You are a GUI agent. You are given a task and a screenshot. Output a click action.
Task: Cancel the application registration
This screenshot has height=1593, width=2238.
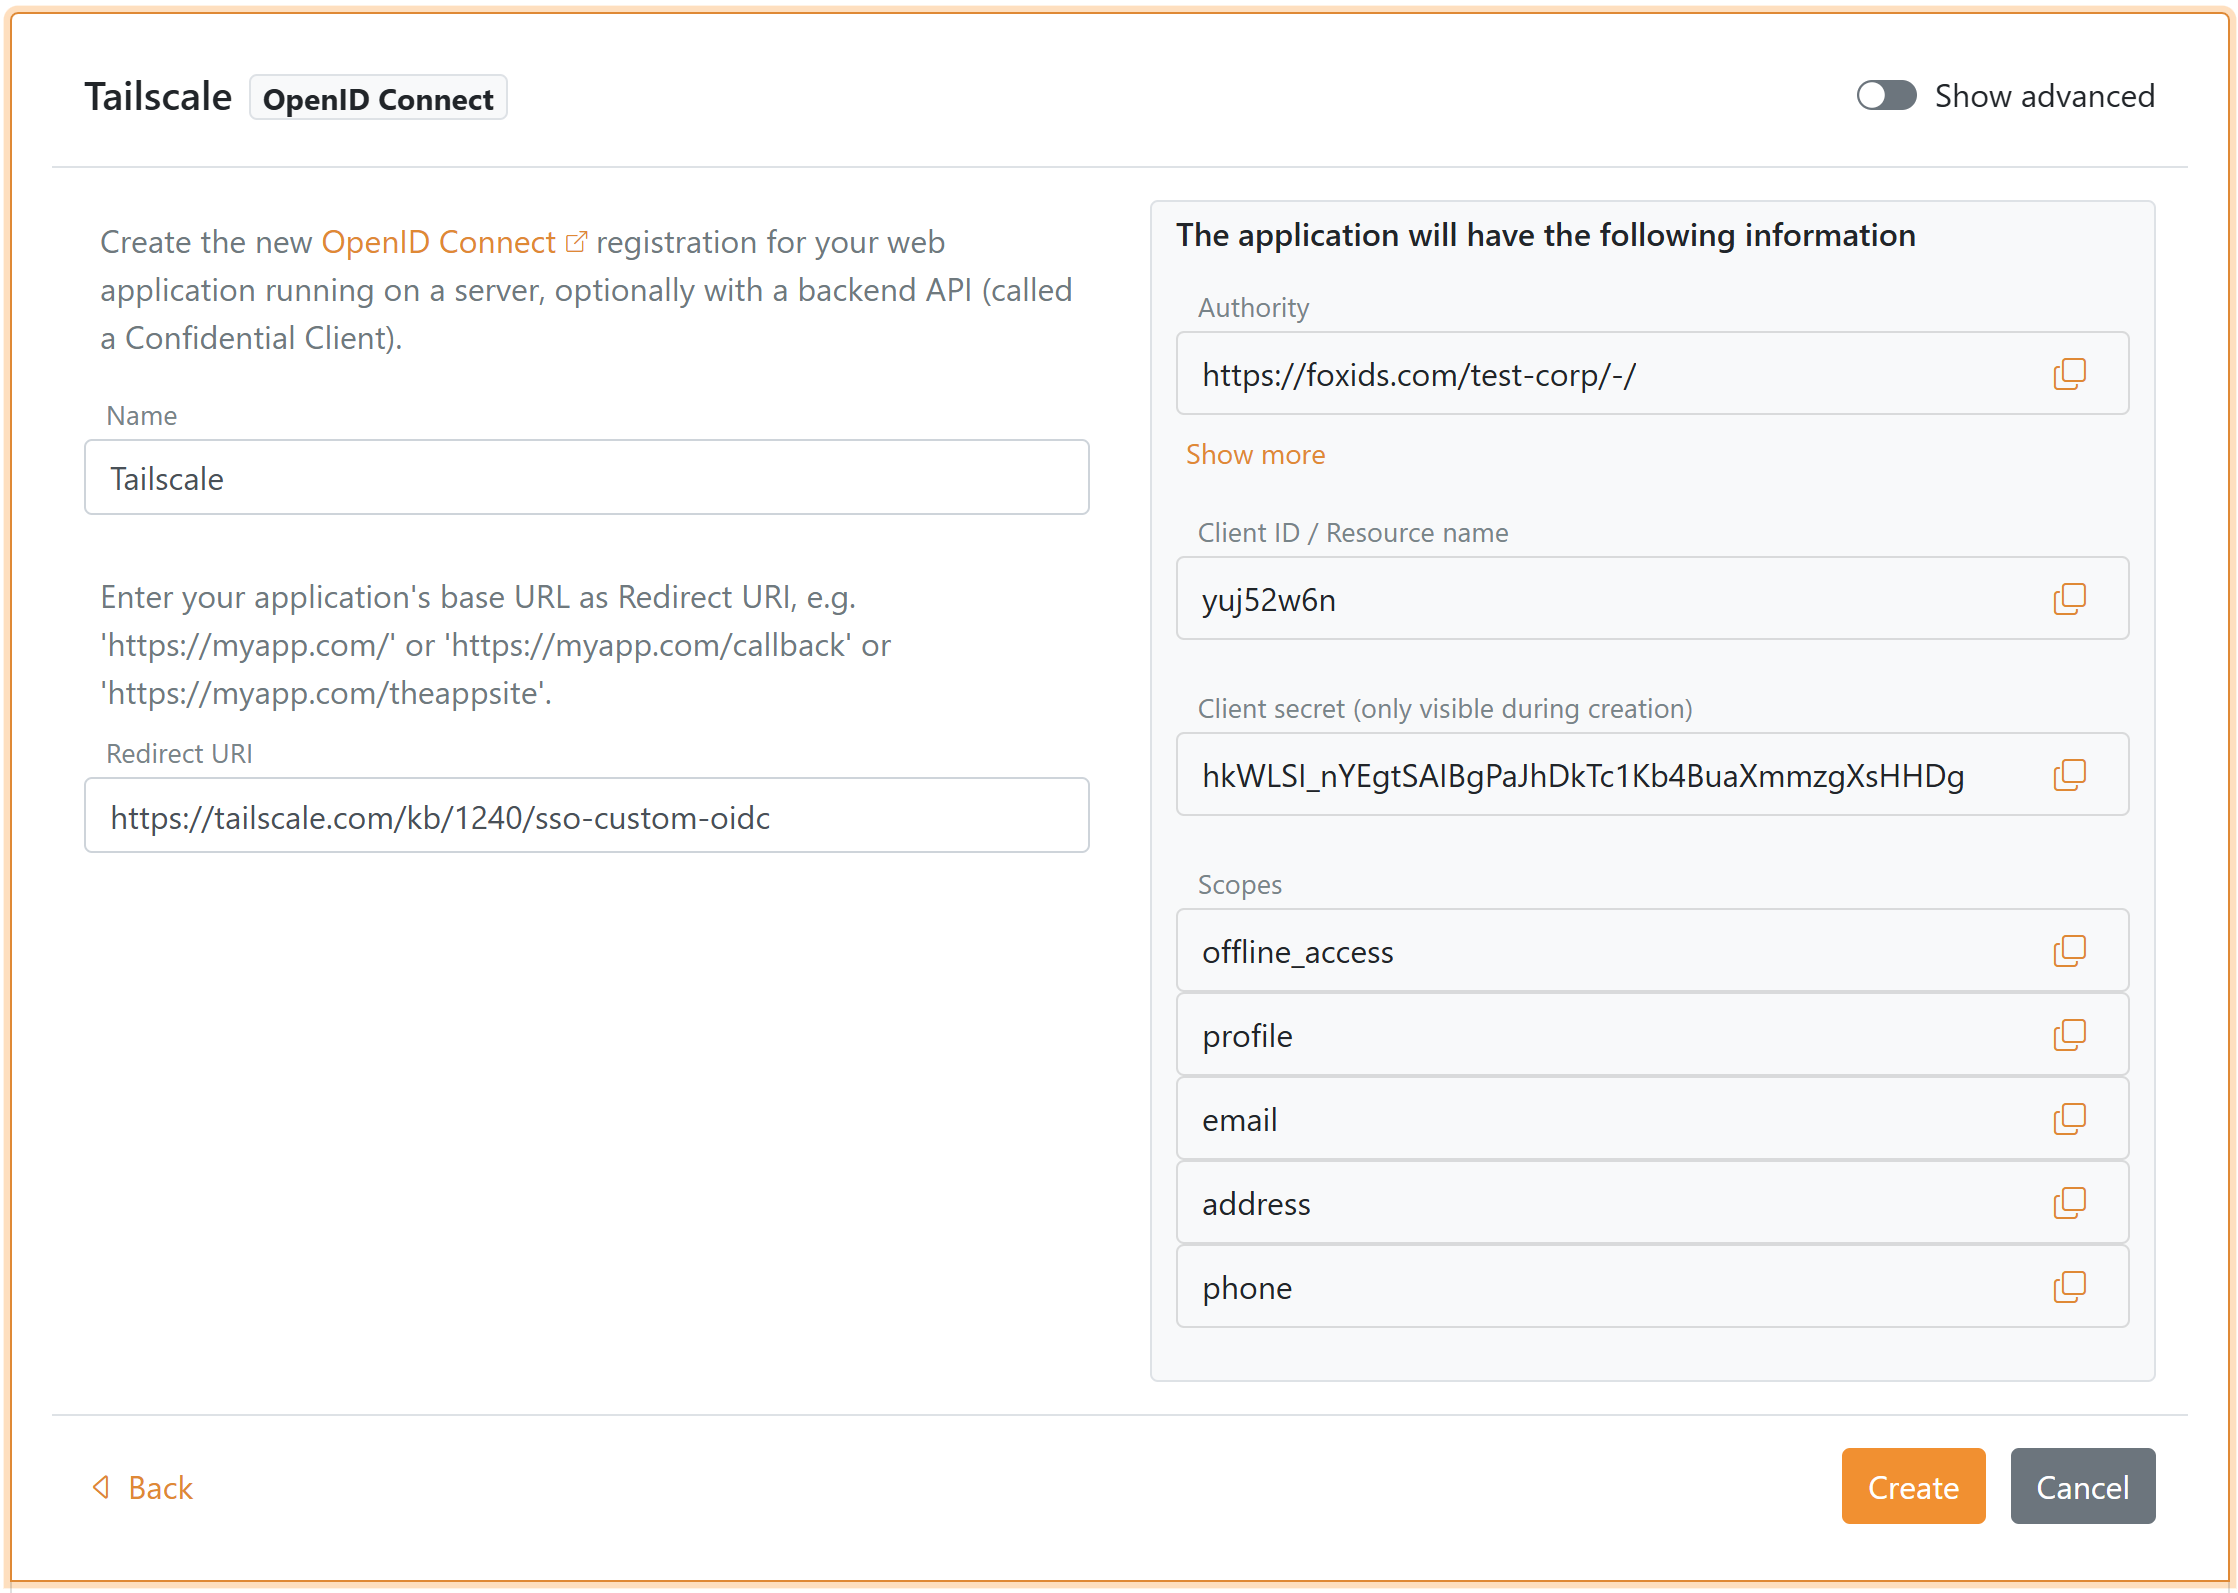(2082, 1487)
